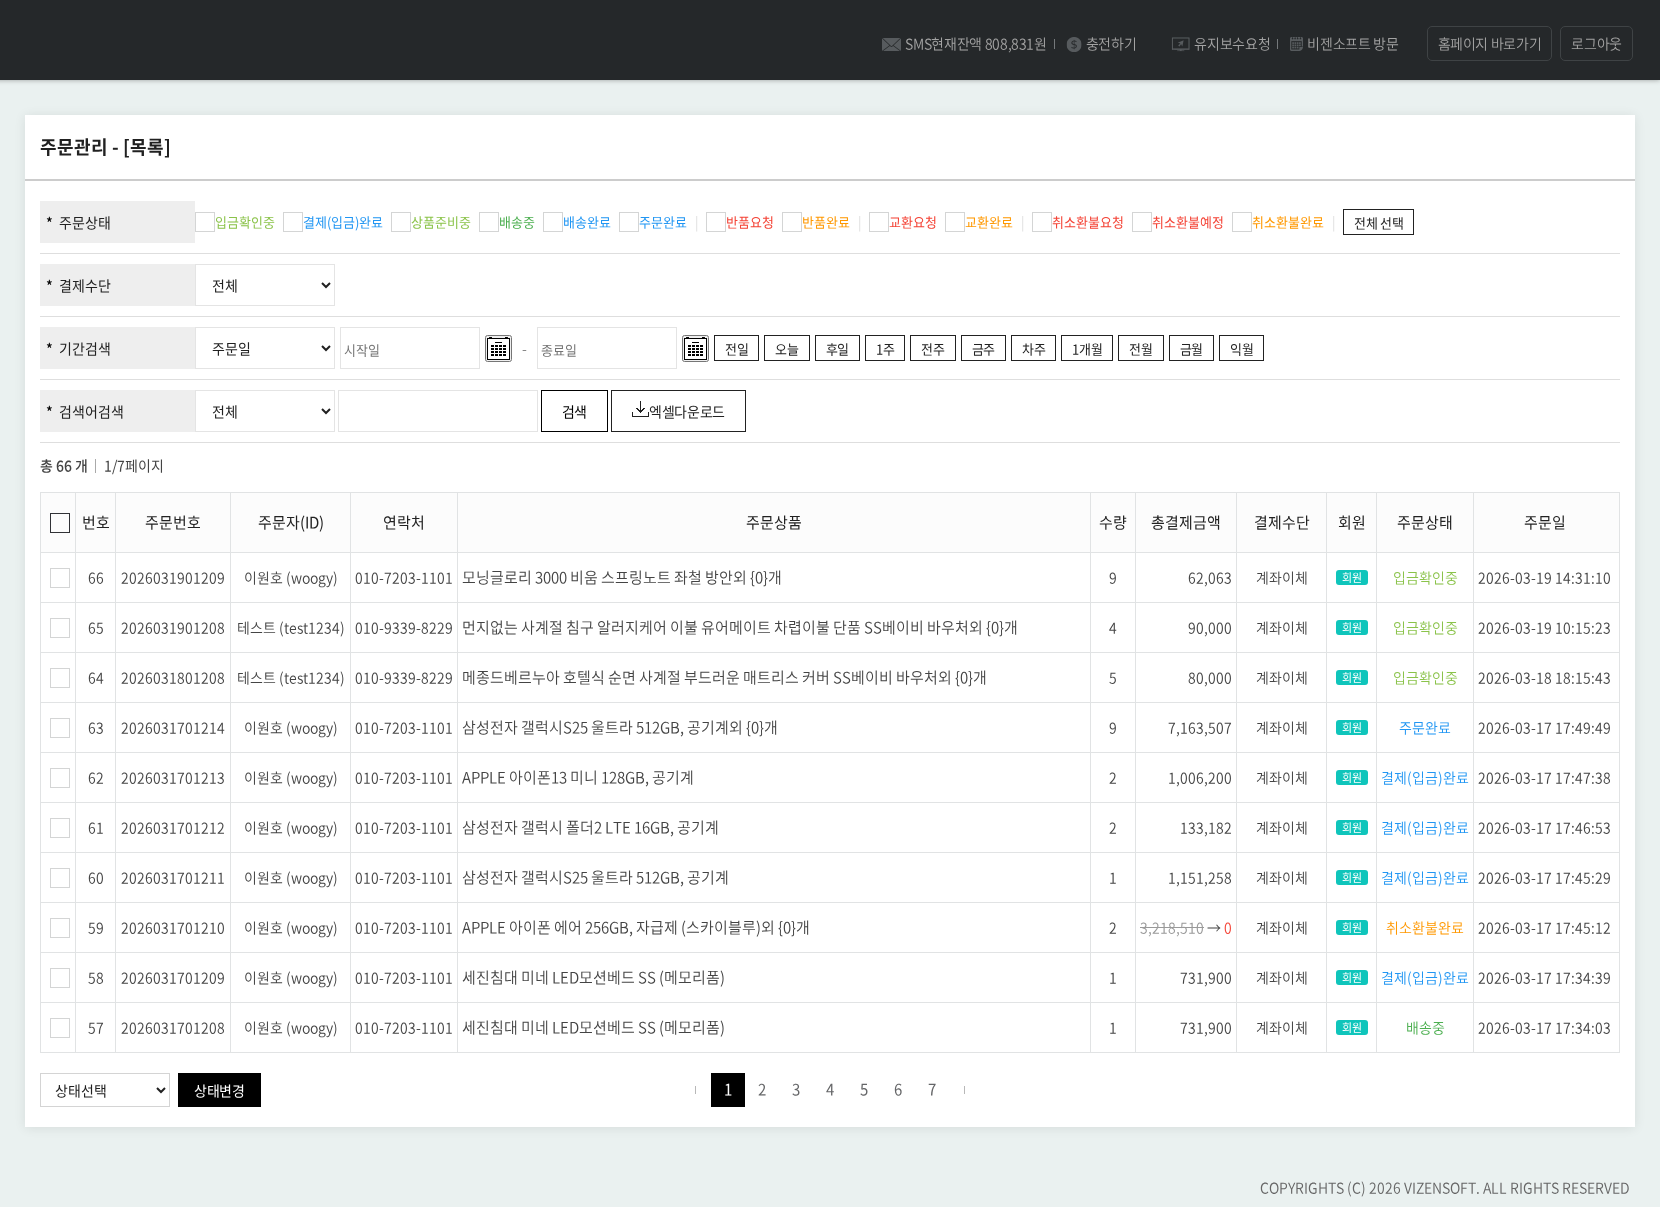Click the search keyword text field
This screenshot has height=1207, width=1660.
tap(438, 411)
